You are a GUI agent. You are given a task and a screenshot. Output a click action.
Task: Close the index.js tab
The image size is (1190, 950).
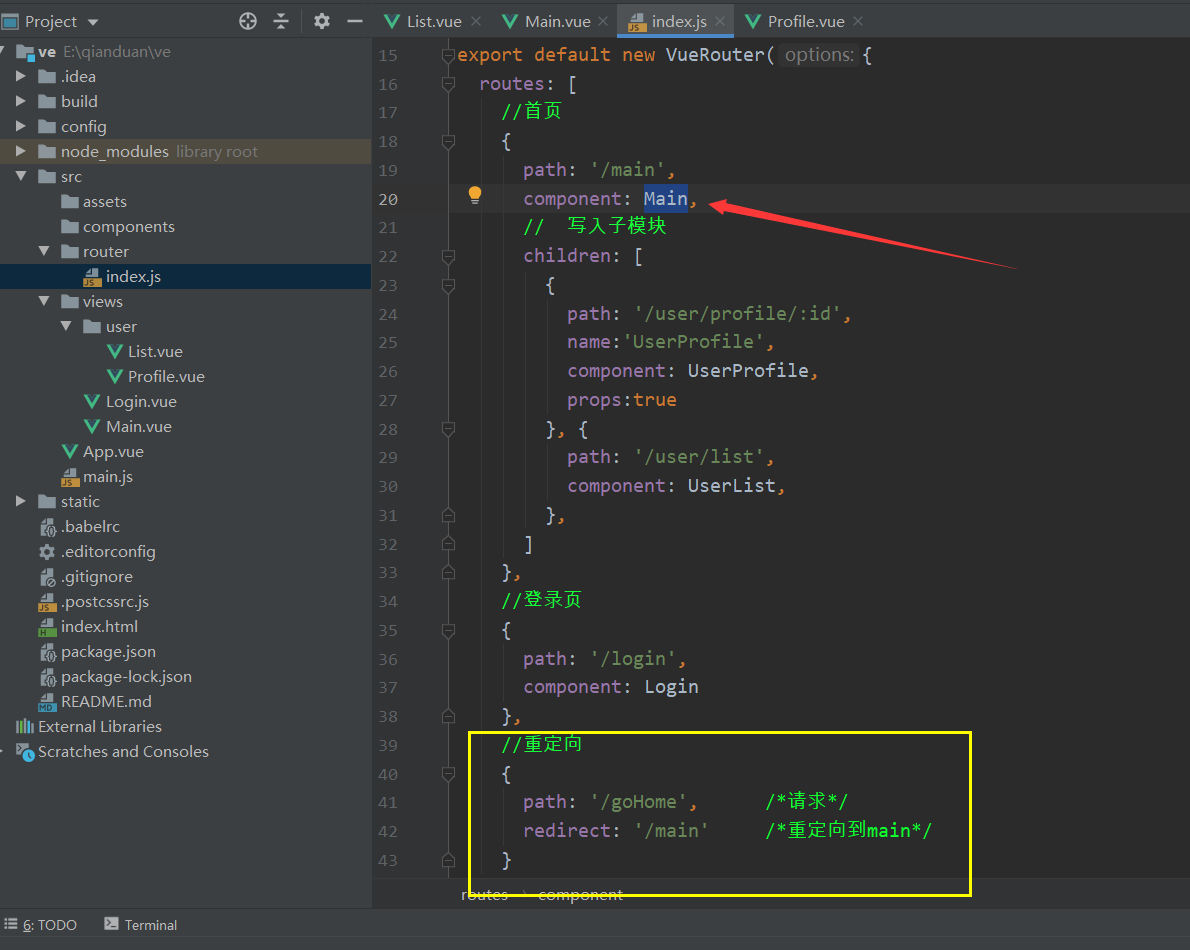(x=719, y=21)
